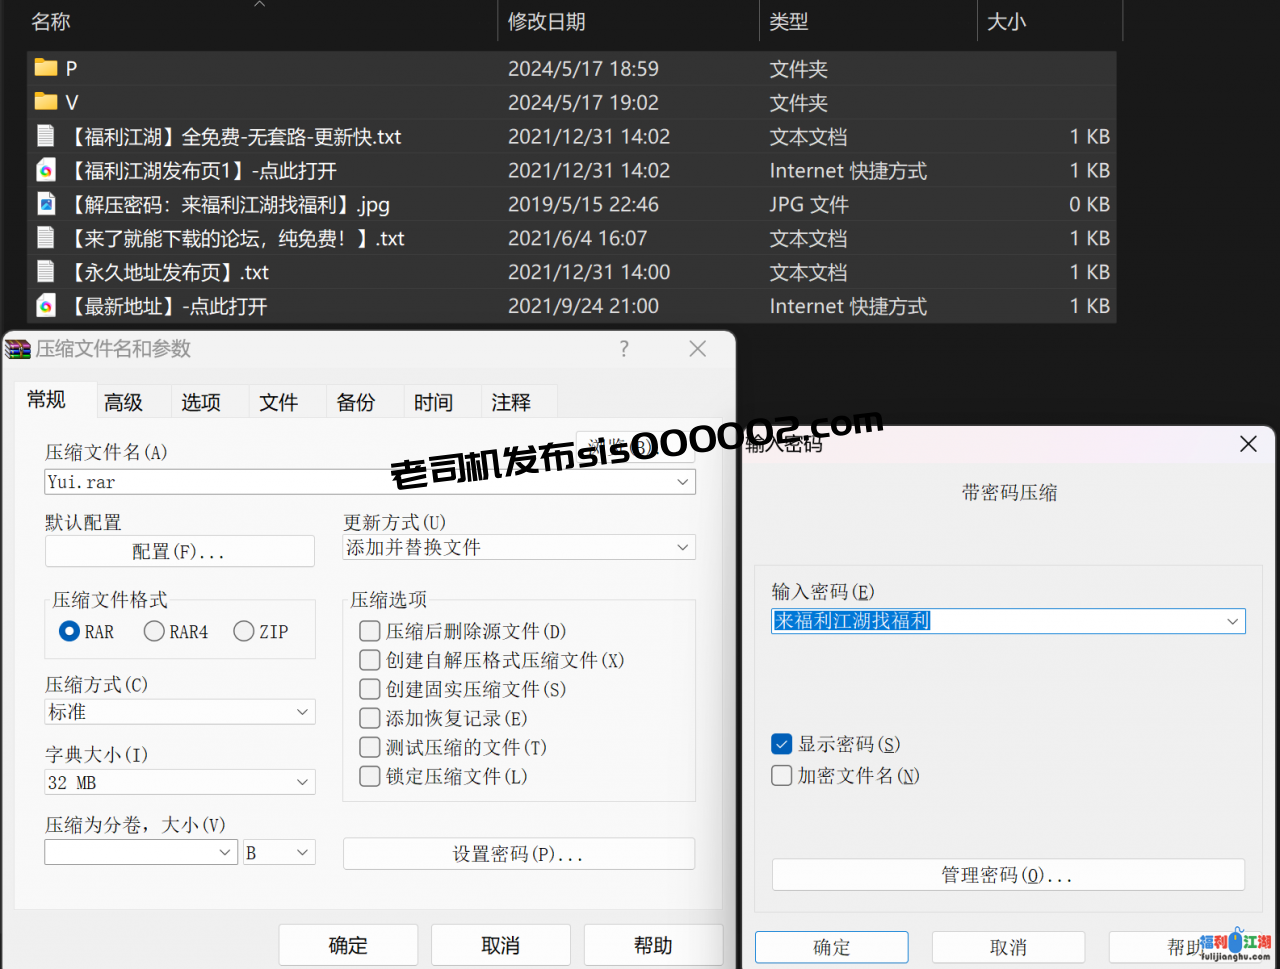
Task: Click the 全免费-无套路-更新快.txt file icon
Action: 46,136
